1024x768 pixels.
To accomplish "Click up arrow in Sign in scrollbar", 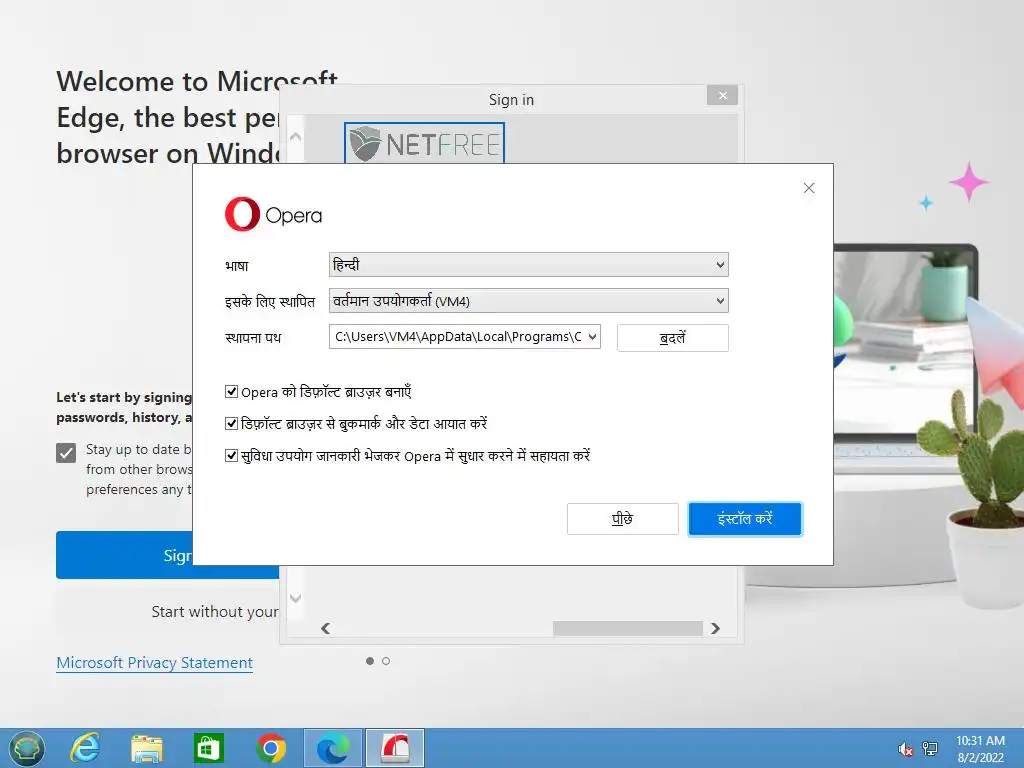I will (x=295, y=136).
